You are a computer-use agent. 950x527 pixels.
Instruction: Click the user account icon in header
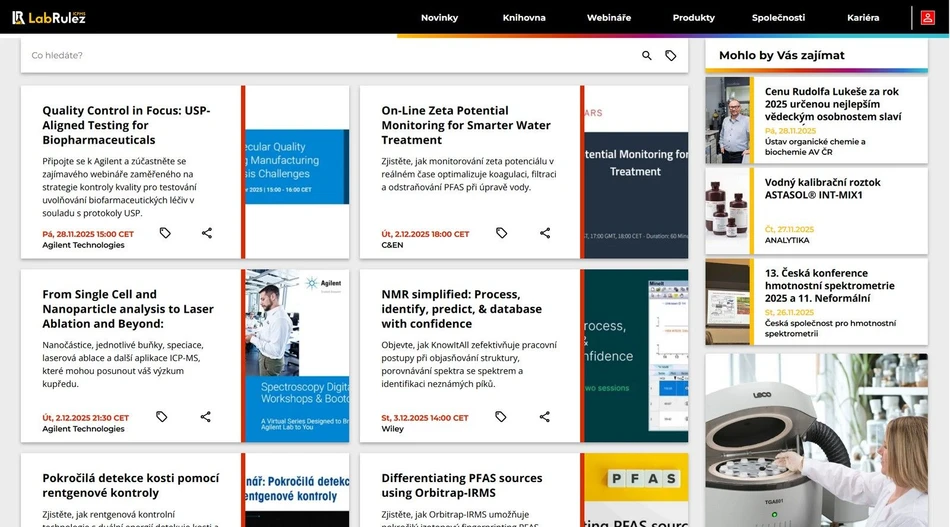click(927, 17)
